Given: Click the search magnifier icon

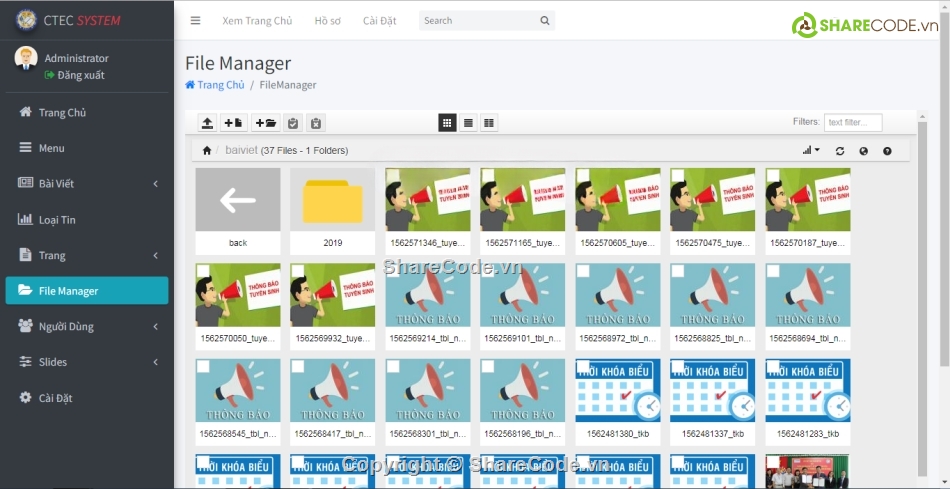Looking at the screenshot, I should pos(545,21).
